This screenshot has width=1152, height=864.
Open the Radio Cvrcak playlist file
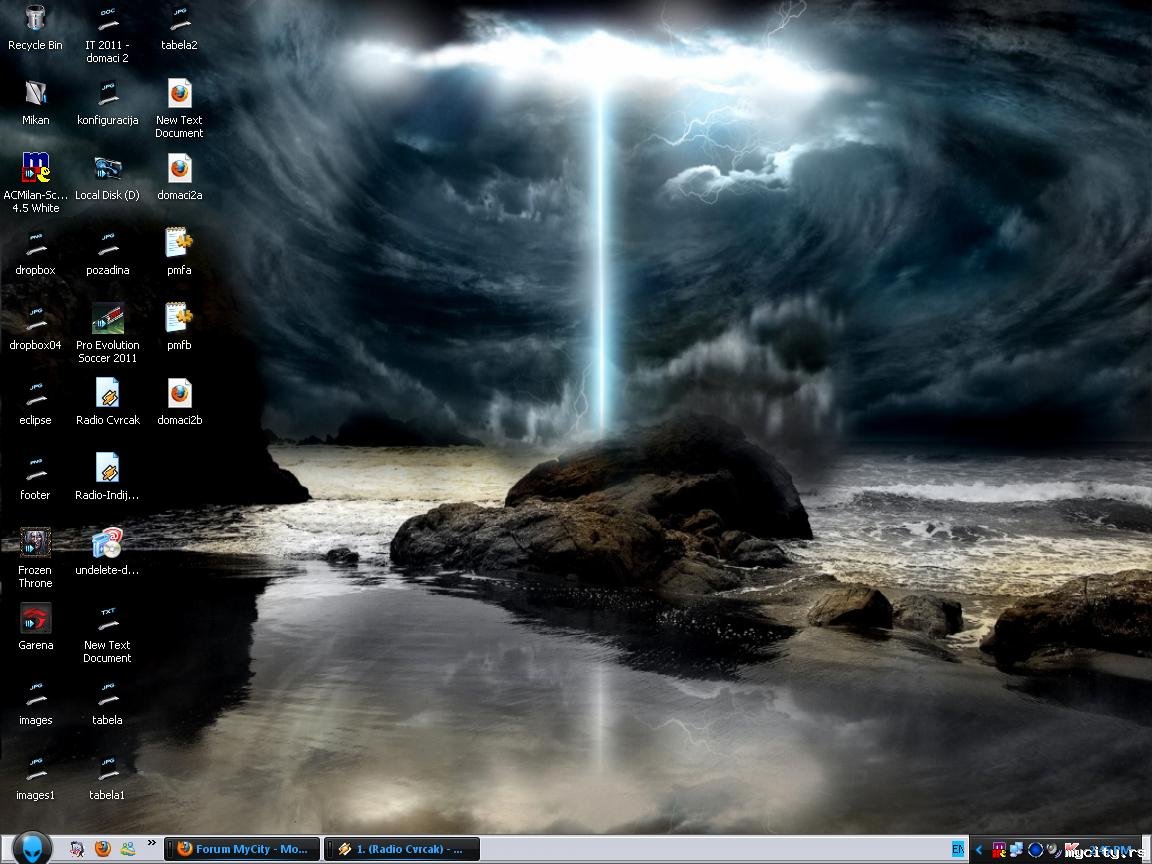click(107, 402)
